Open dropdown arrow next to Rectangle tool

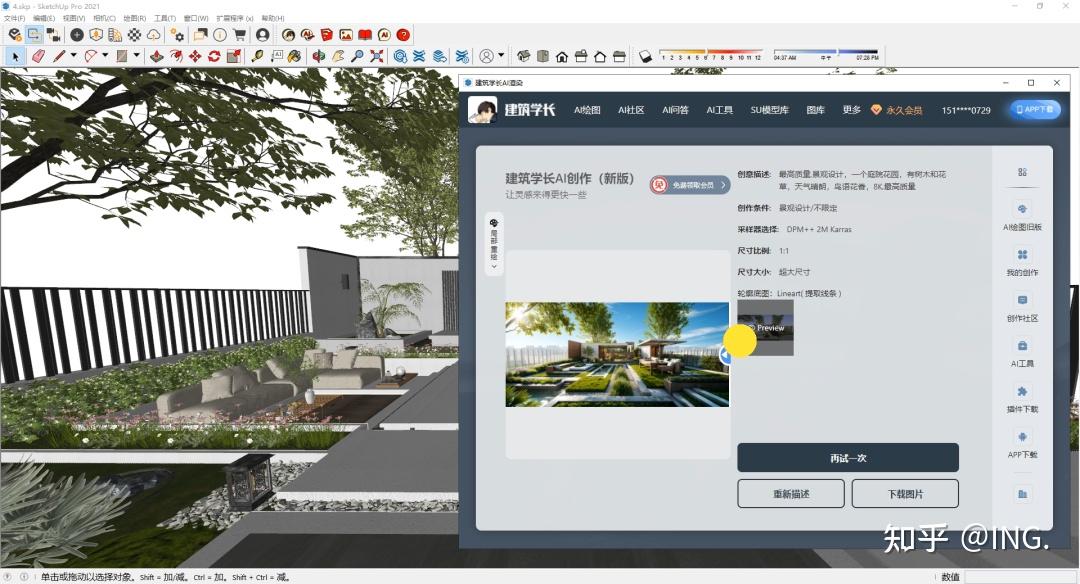[136, 55]
